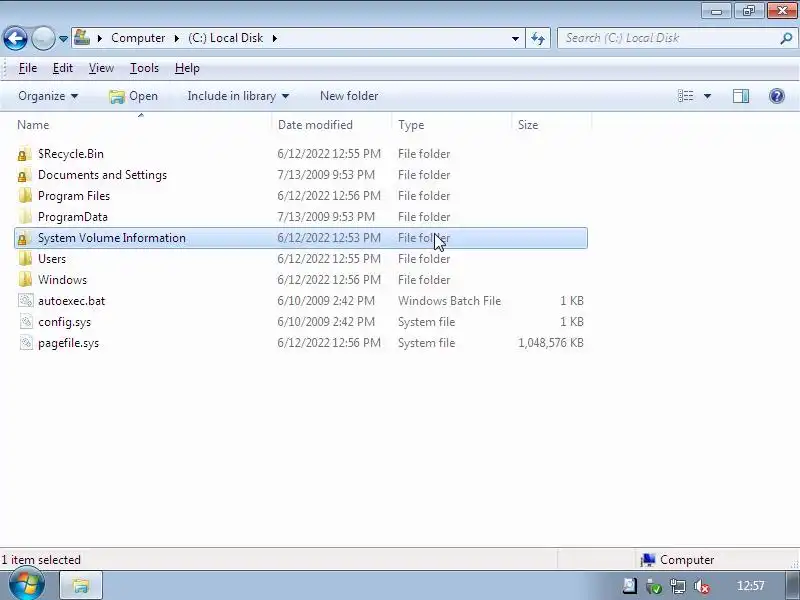This screenshot has height=600, width=800.
Task: Select System Volume Information folder icon
Action: point(24,238)
